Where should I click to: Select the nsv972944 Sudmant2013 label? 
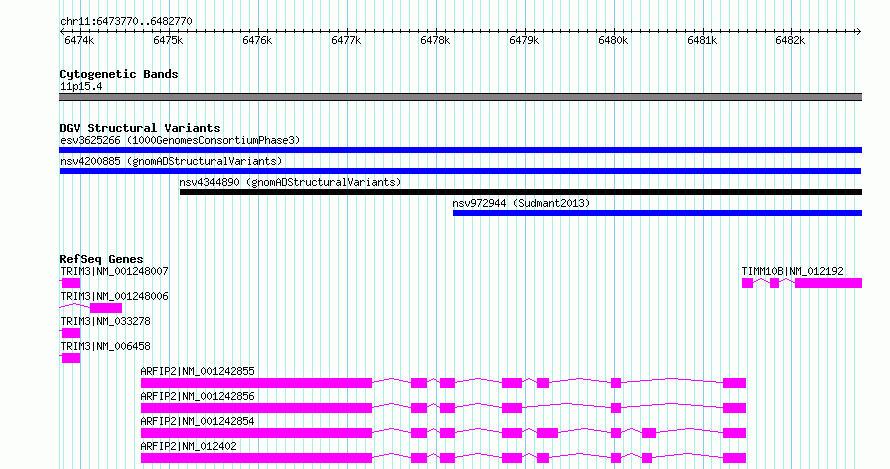pos(521,203)
